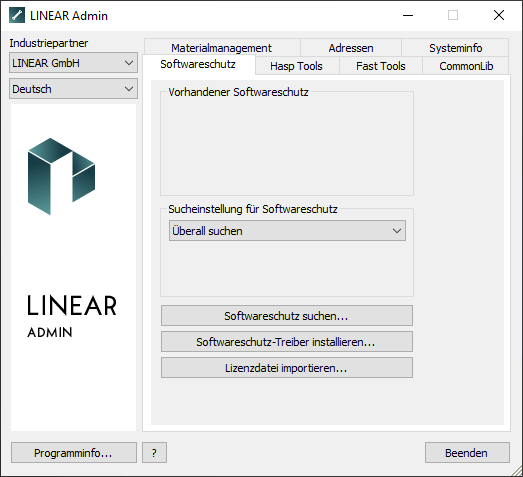Click Lizenzdatei importieren button
Image resolution: width=523 pixels, height=477 pixels.
click(287, 368)
